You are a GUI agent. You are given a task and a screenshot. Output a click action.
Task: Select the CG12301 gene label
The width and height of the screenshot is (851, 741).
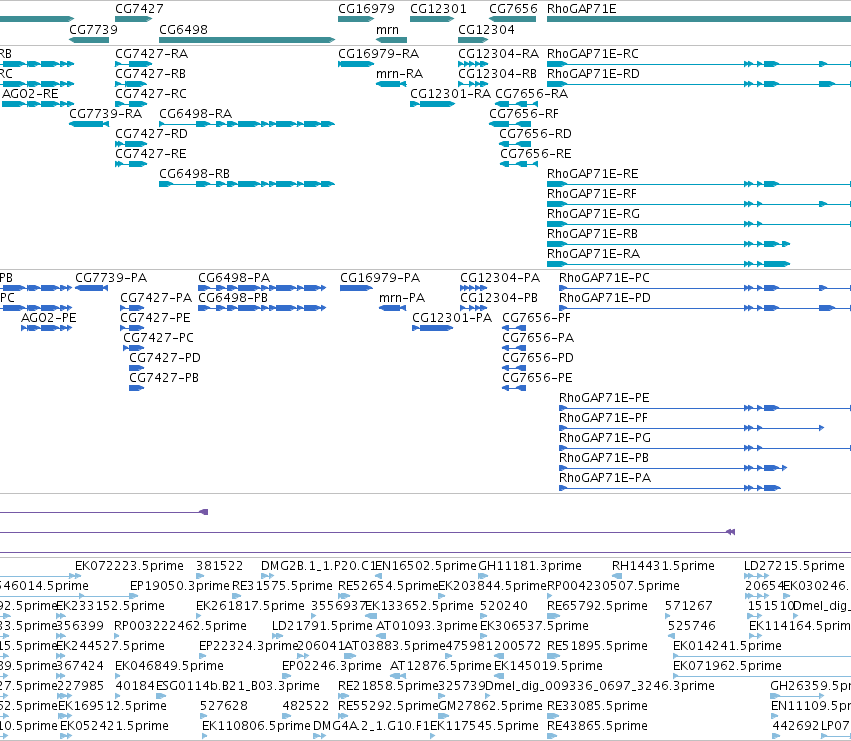[x=438, y=9]
